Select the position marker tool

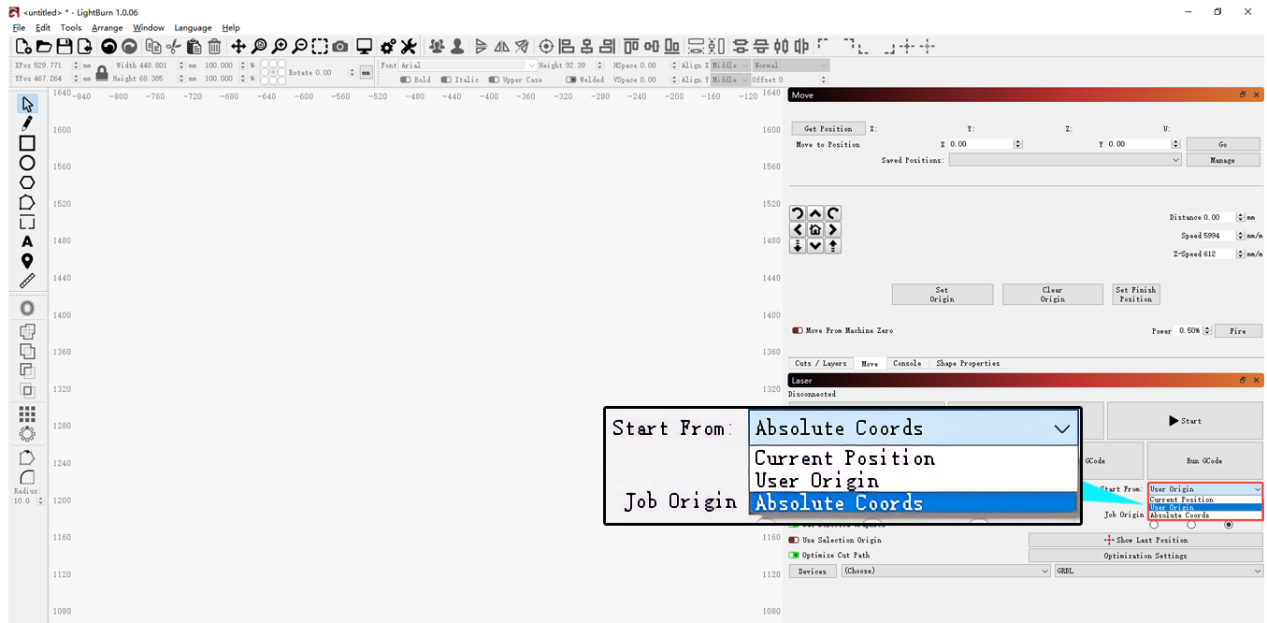(27, 261)
